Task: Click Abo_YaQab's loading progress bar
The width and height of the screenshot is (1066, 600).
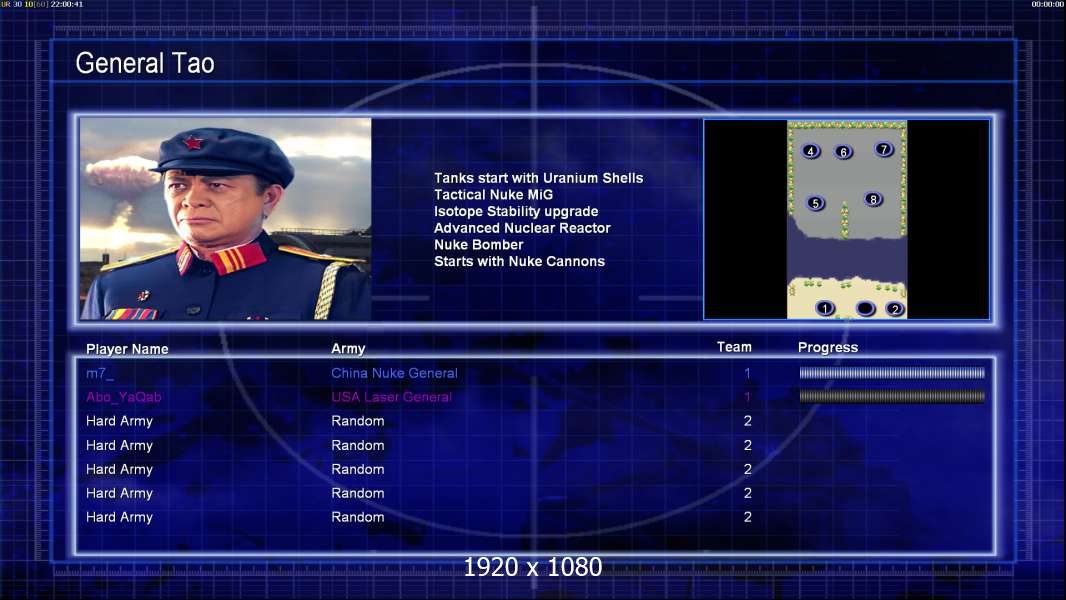Action: (891, 397)
